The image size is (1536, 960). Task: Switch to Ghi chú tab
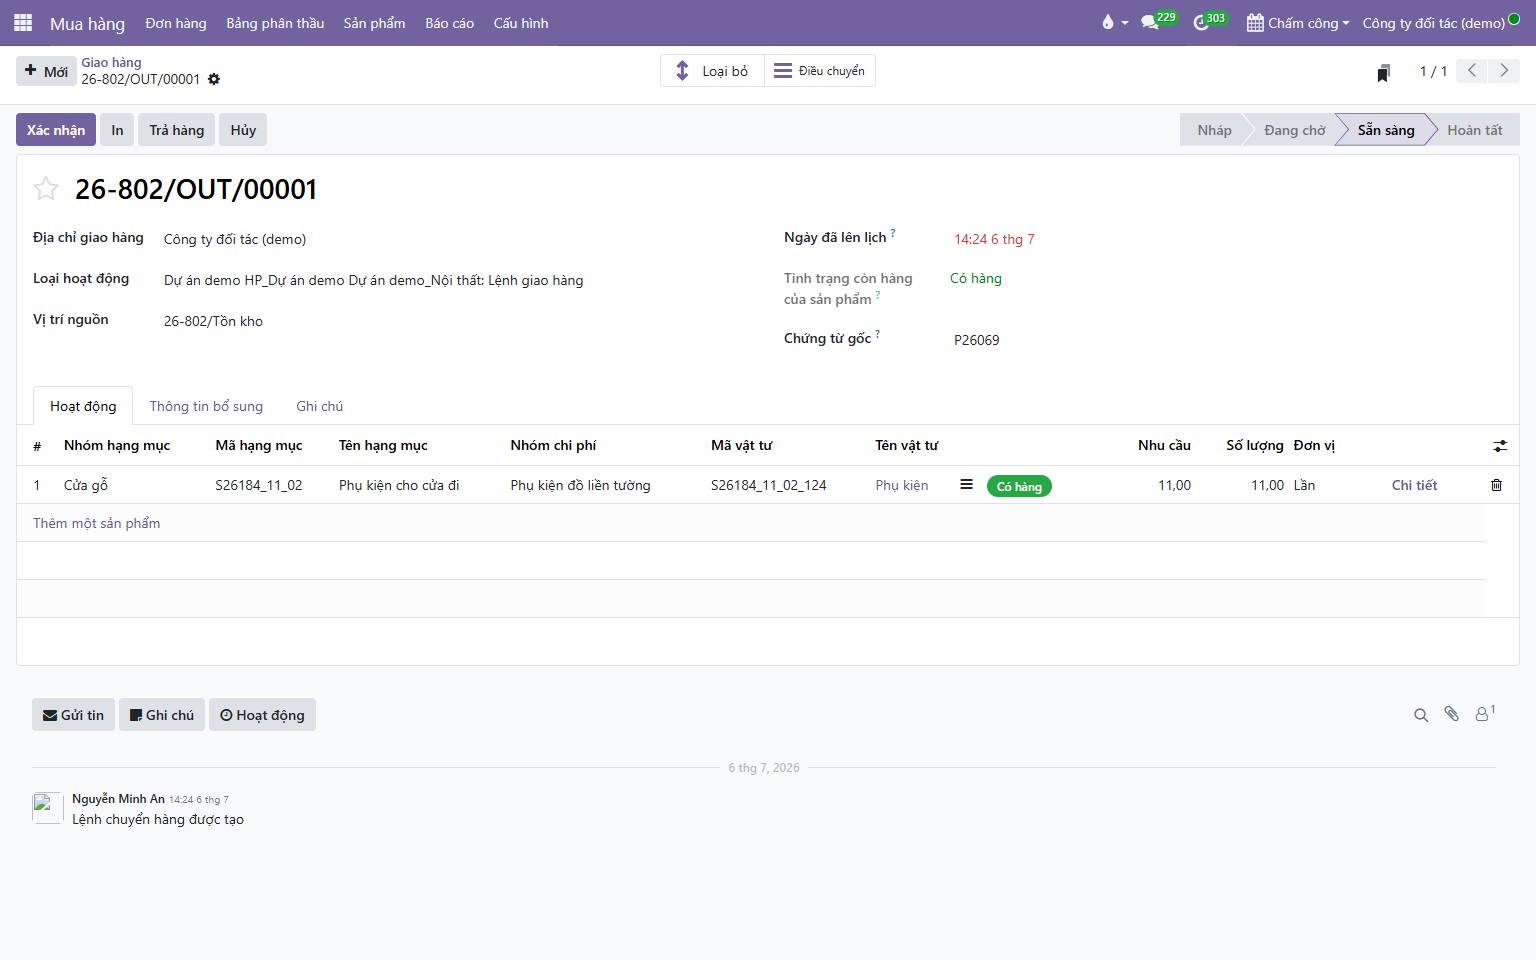click(319, 406)
